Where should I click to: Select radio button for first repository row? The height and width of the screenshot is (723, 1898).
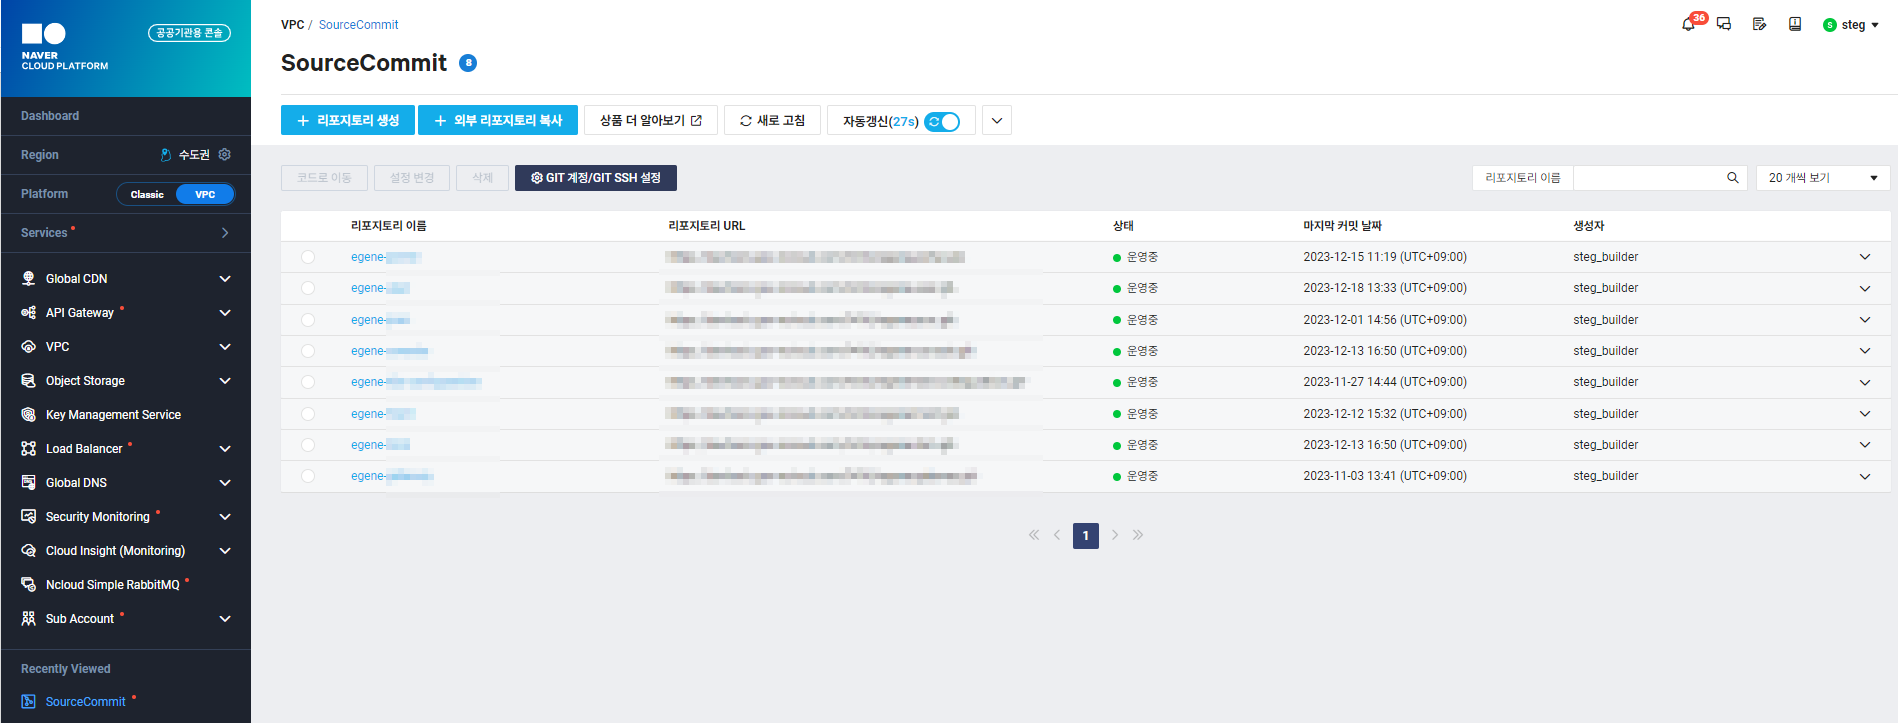[308, 257]
